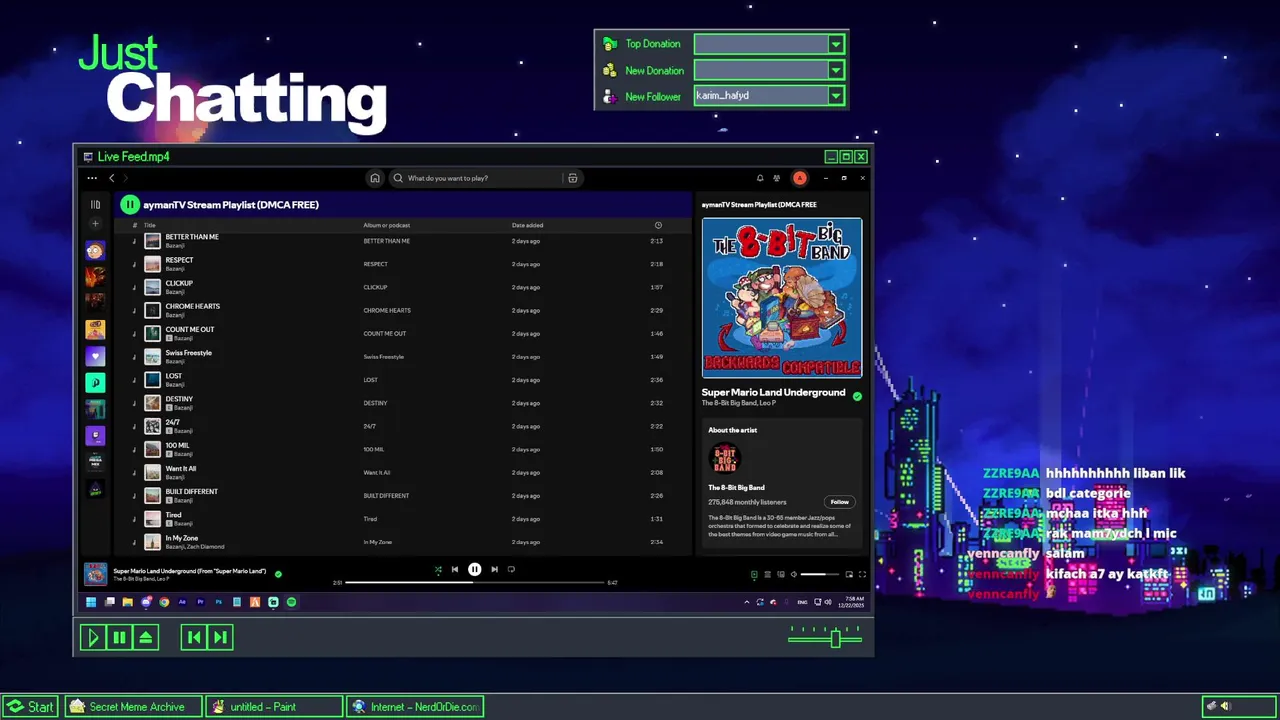Skip to the previous track in Spotify
Screen dimensions: 1280x720
click(x=455, y=570)
